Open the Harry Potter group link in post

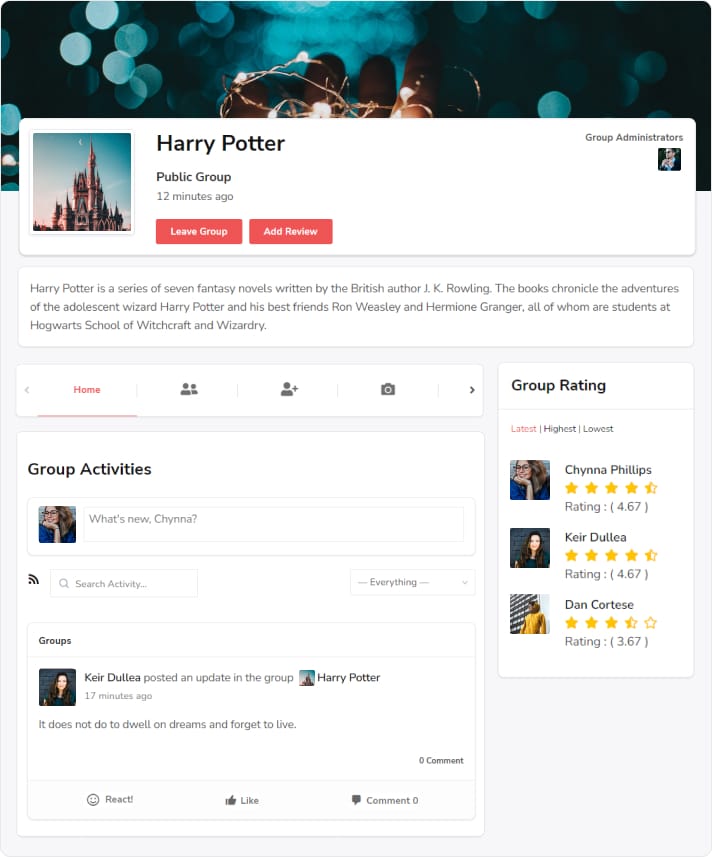click(348, 678)
